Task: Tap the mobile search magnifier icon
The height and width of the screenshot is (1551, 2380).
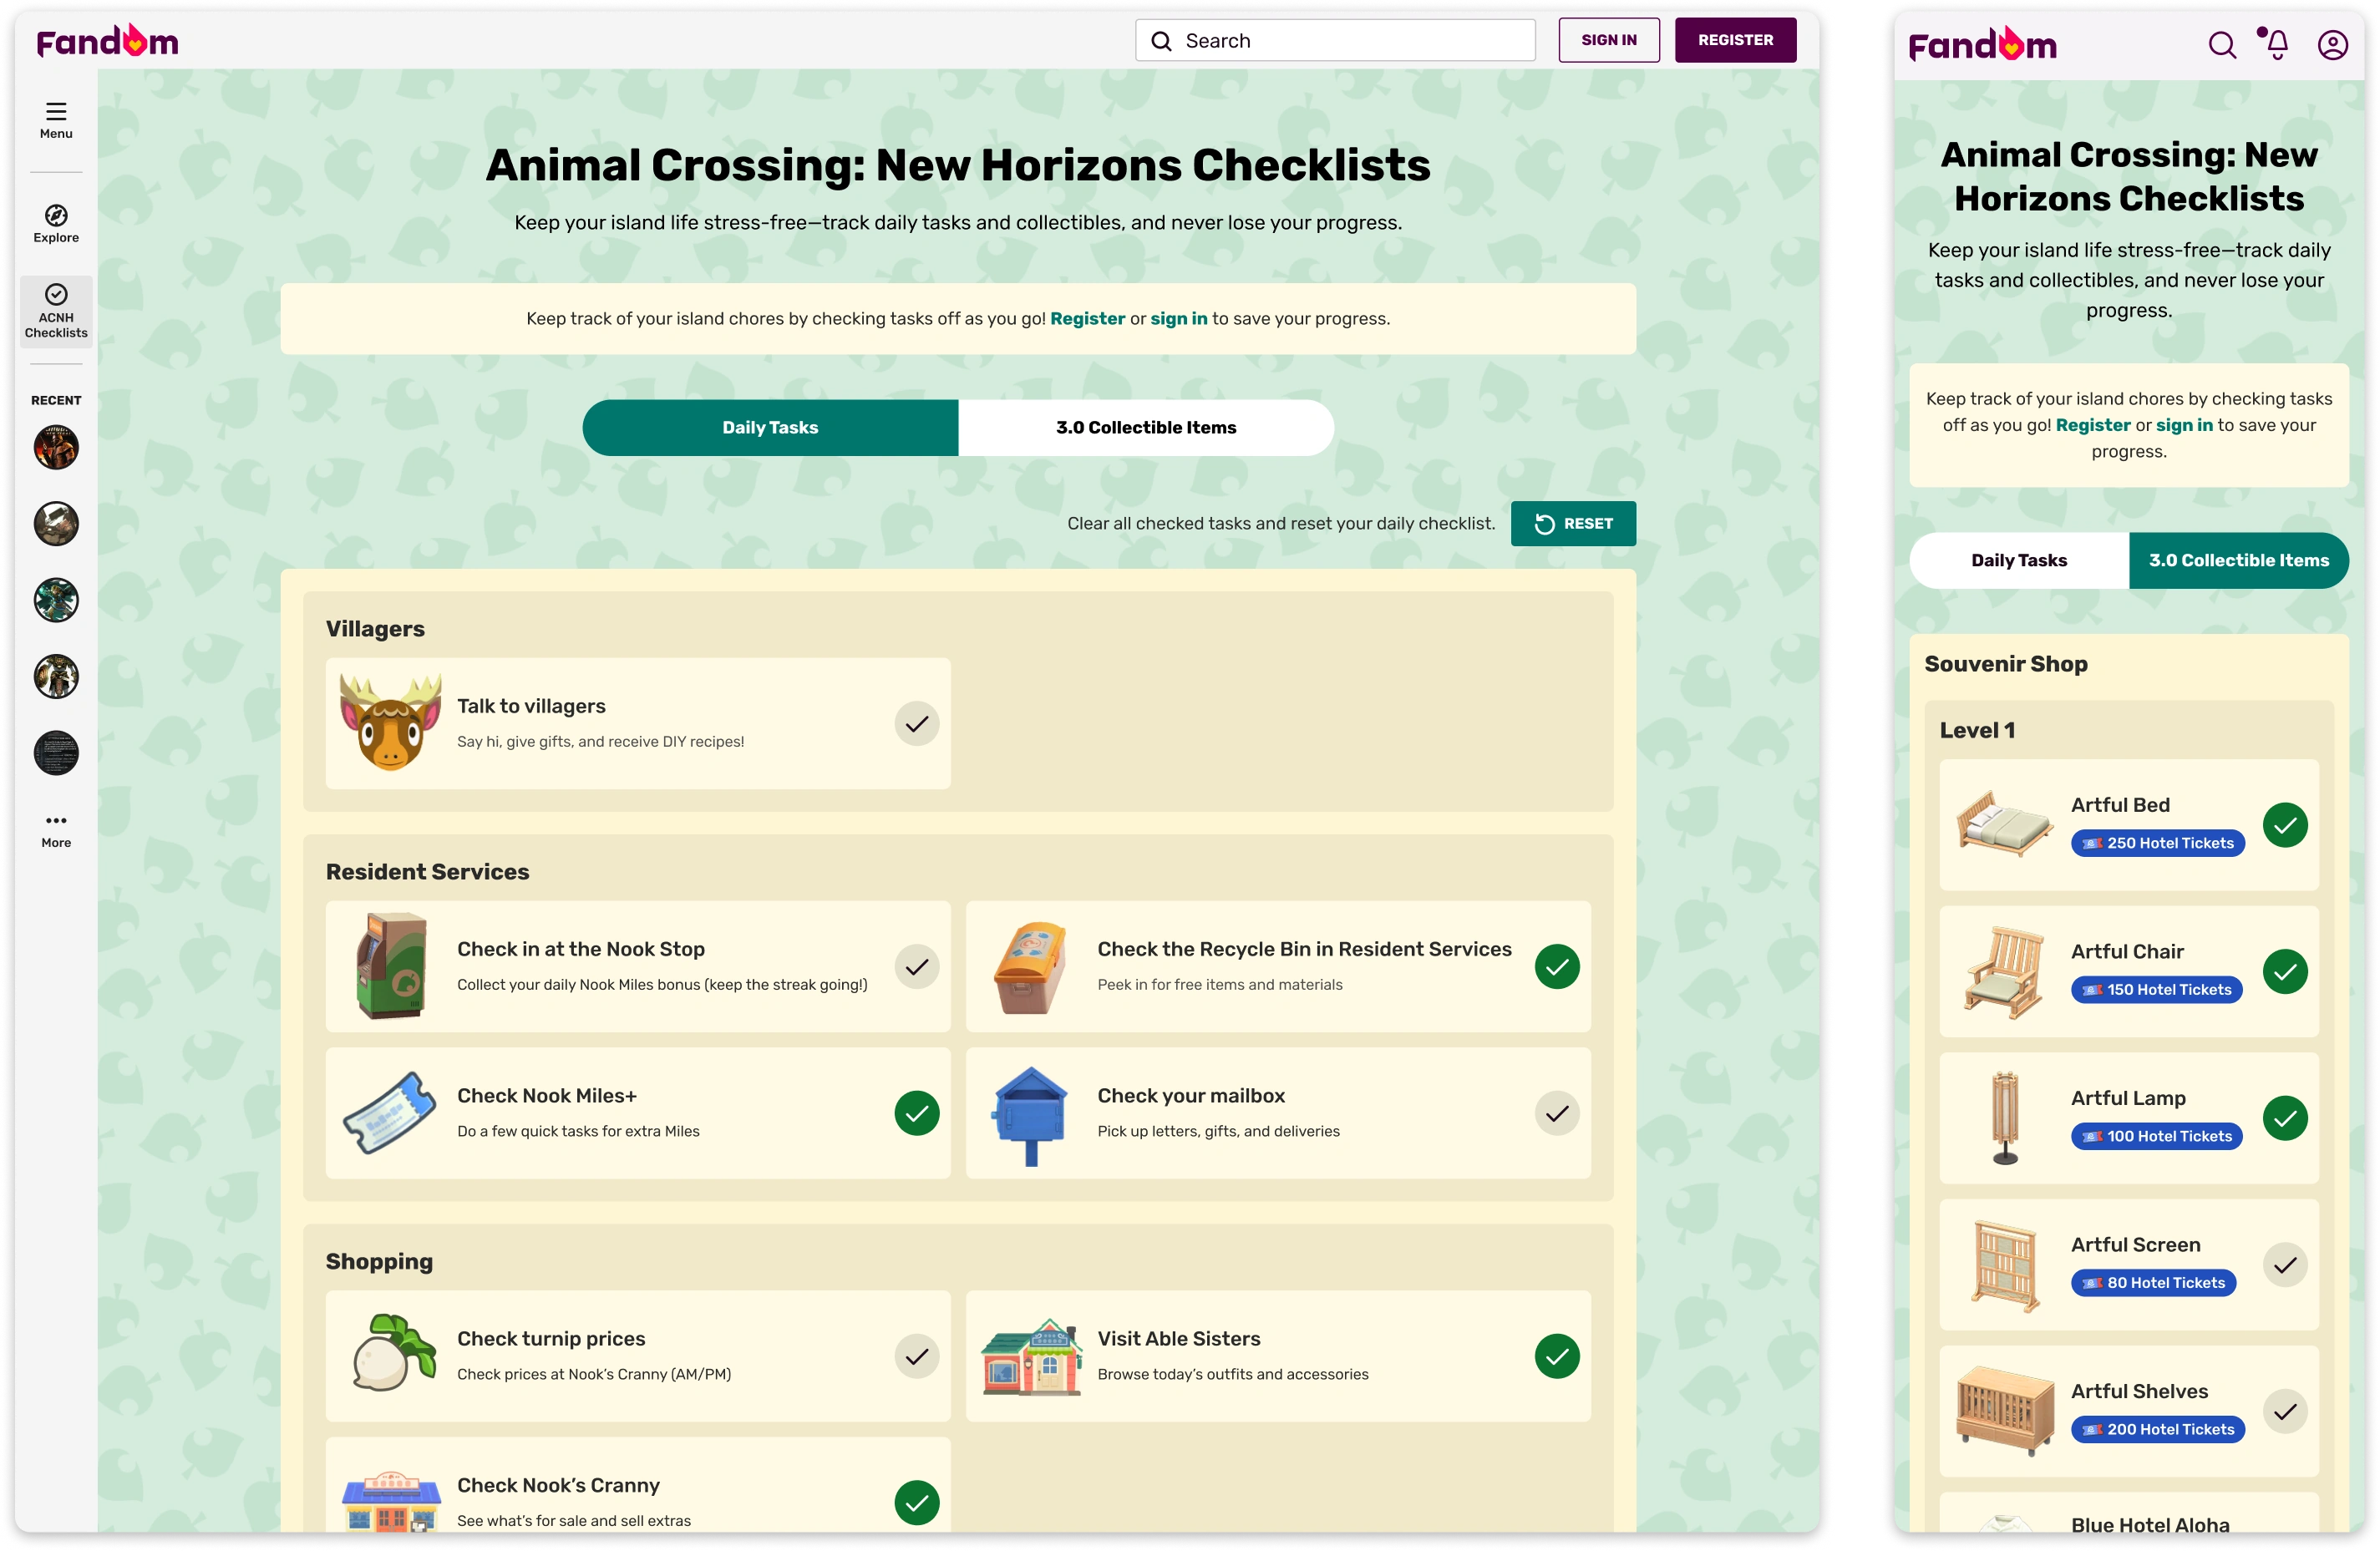Action: pyautogui.click(x=2221, y=45)
